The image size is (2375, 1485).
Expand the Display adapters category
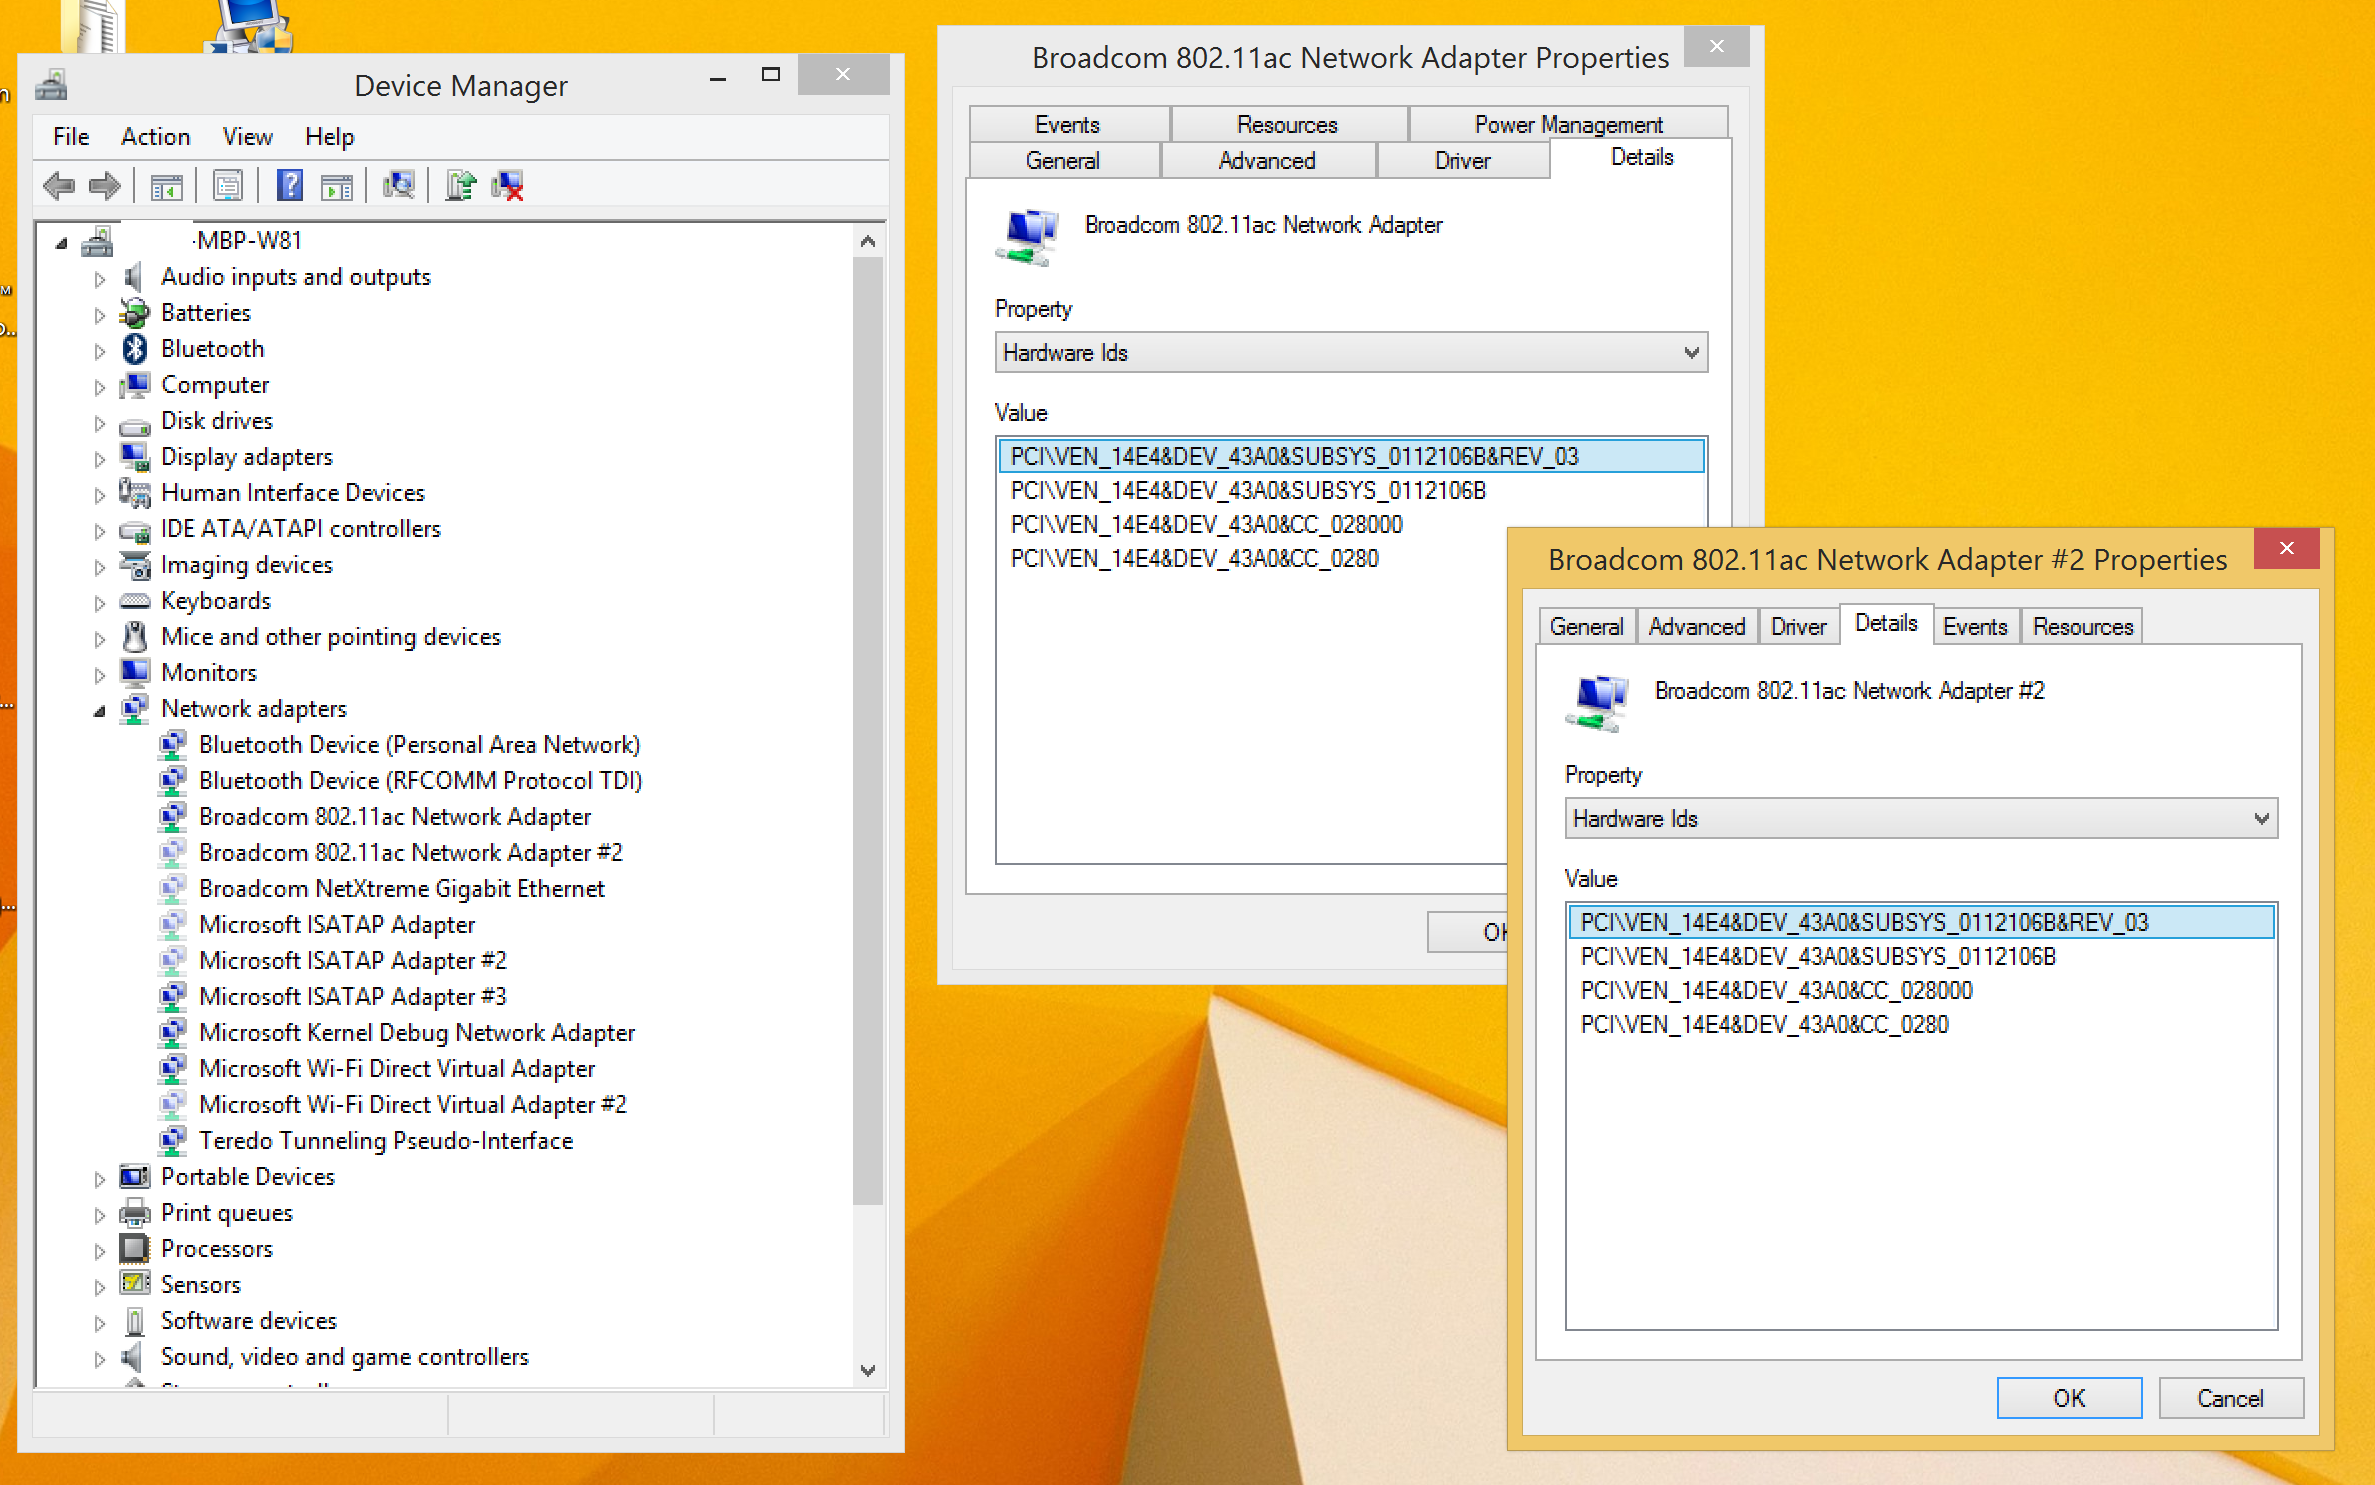tap(99, 459)
